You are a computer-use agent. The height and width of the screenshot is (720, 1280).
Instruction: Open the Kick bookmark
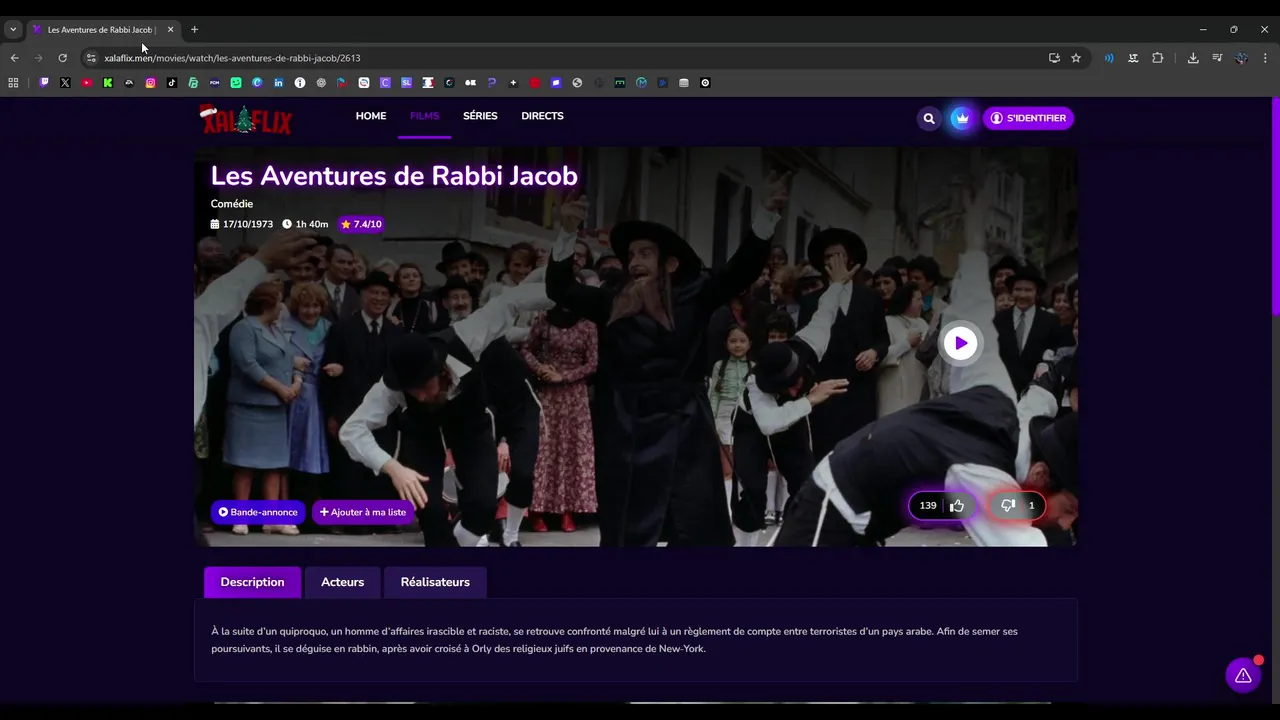[x=108, y=83]
